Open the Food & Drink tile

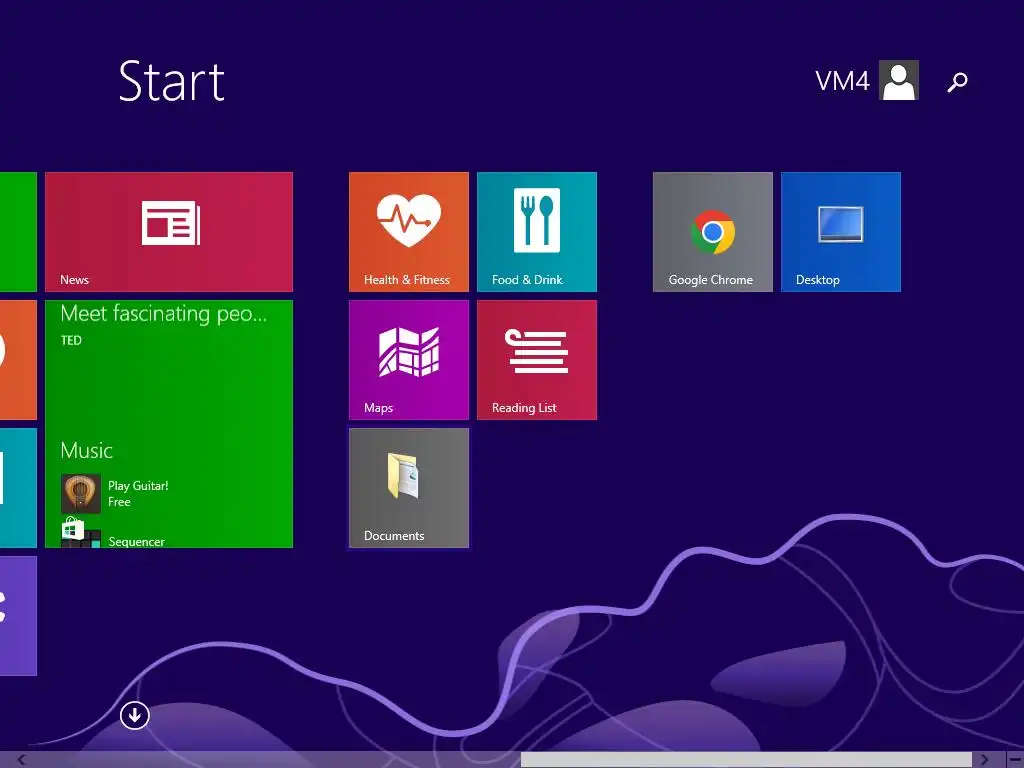coord(537,232)
